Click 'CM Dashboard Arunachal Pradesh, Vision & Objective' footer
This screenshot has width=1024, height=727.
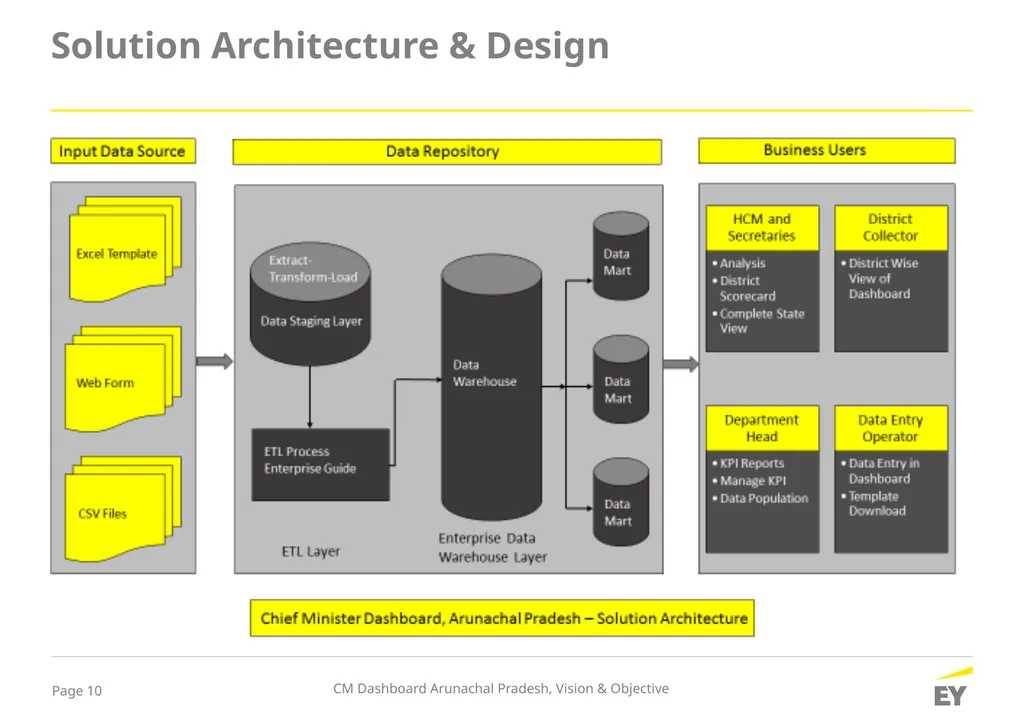tap(501, 688)
